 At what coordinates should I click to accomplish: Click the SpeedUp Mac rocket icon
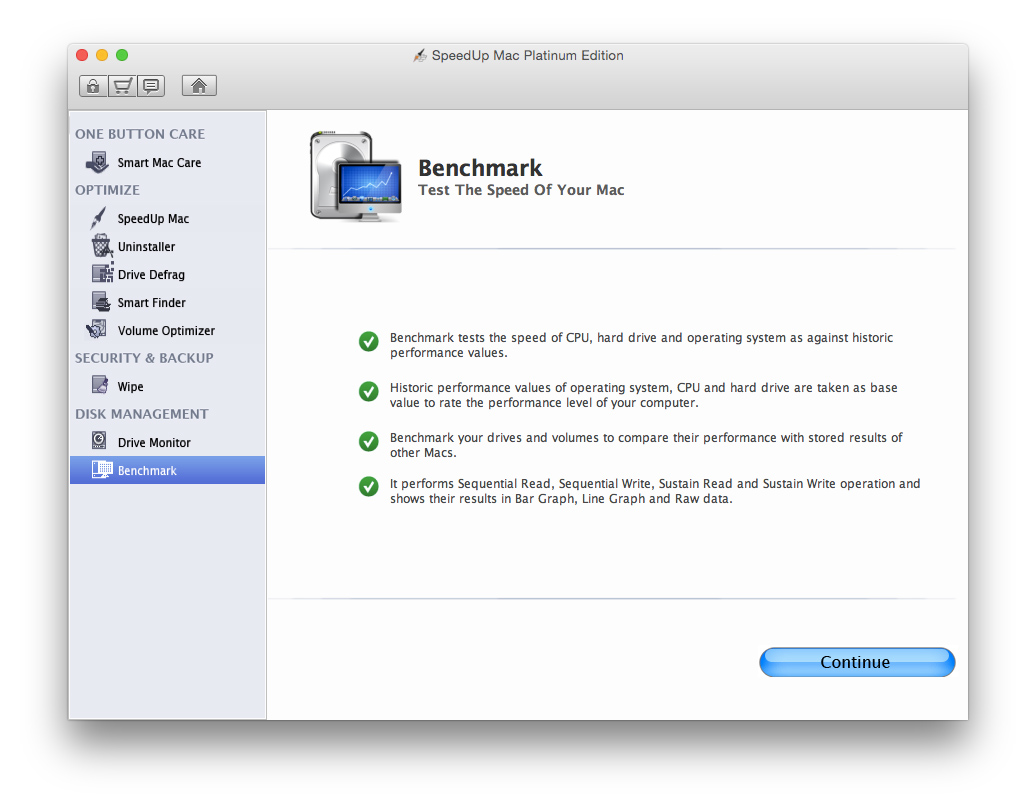tap(98, 218)
